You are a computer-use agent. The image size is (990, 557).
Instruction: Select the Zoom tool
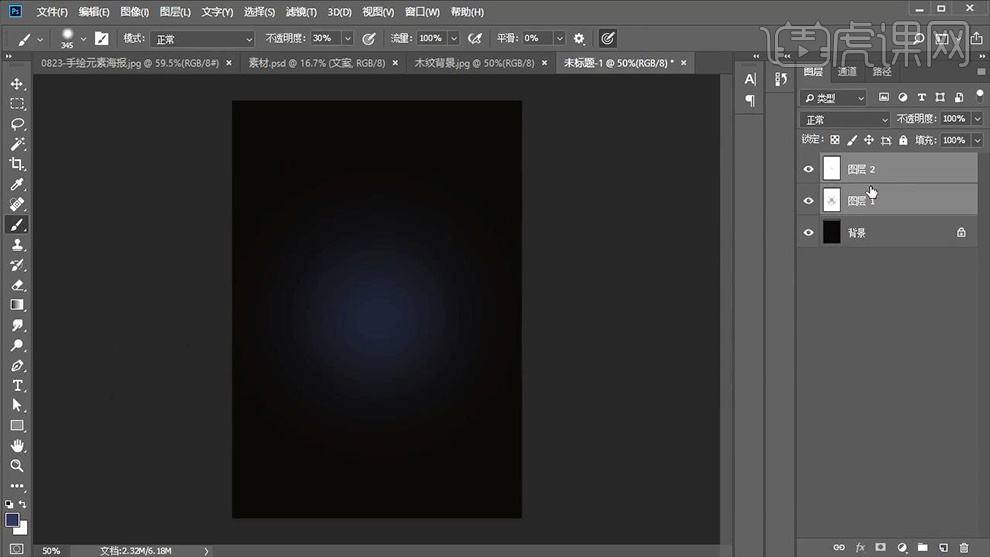click(17, 466)
